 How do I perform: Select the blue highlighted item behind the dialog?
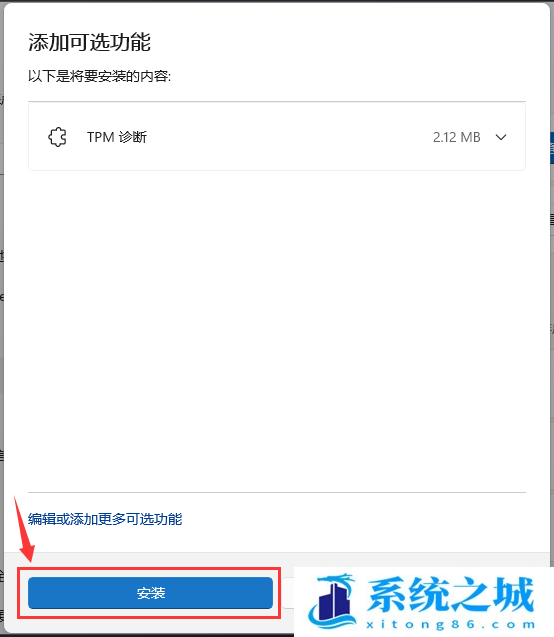[x=552, y=147]
